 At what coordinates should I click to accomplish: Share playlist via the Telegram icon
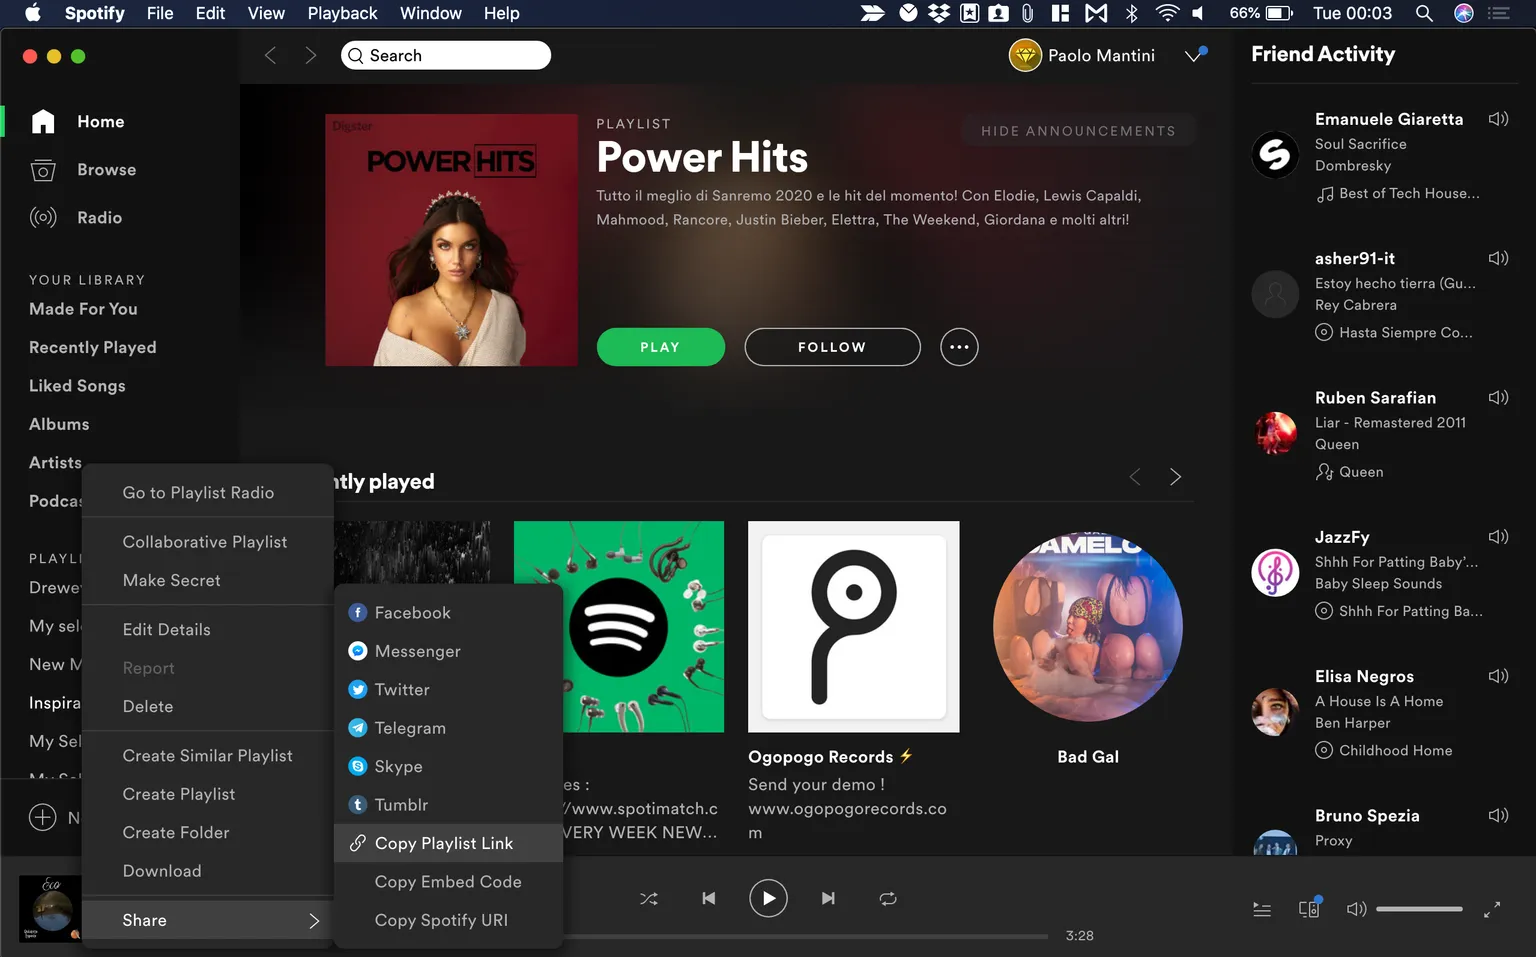pyautogui.click(x=357, y=728)
